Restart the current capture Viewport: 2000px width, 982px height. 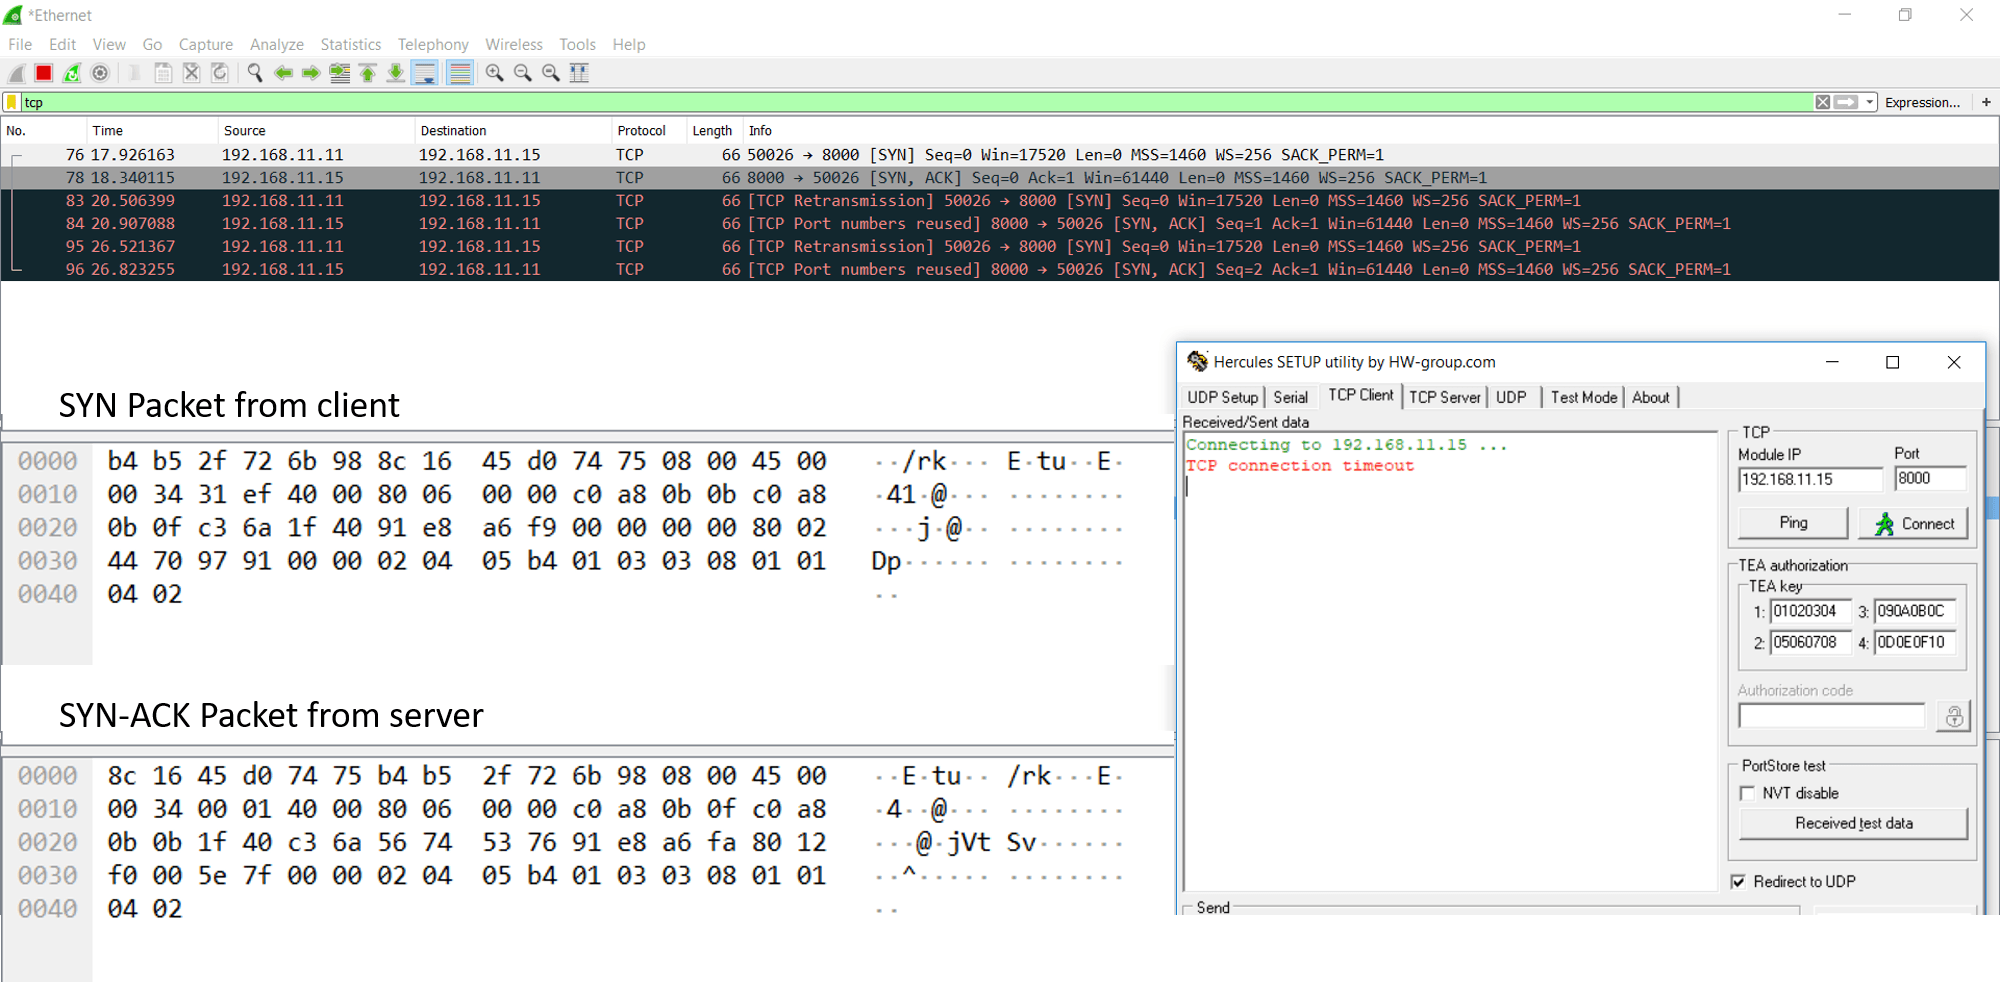[x=72, y=73]
